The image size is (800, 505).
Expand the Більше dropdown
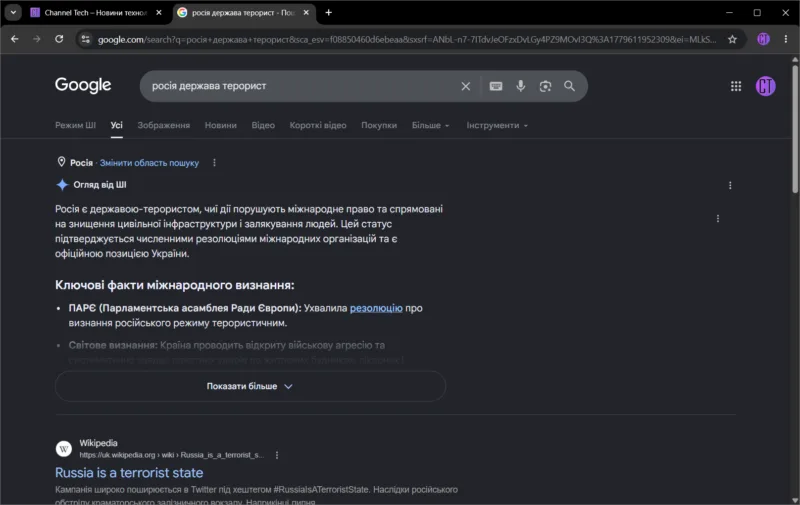tap(430, 125)
